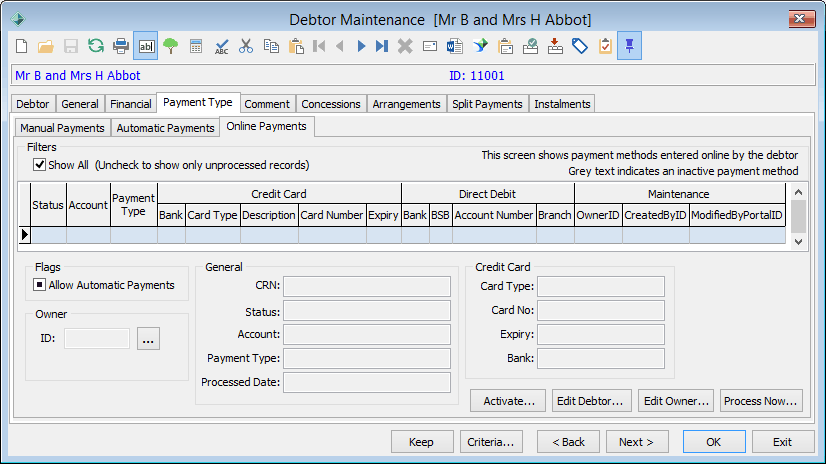The image size is (826, 464).
Task: Go to previous record arrow
Action: (x=340, y=46)
